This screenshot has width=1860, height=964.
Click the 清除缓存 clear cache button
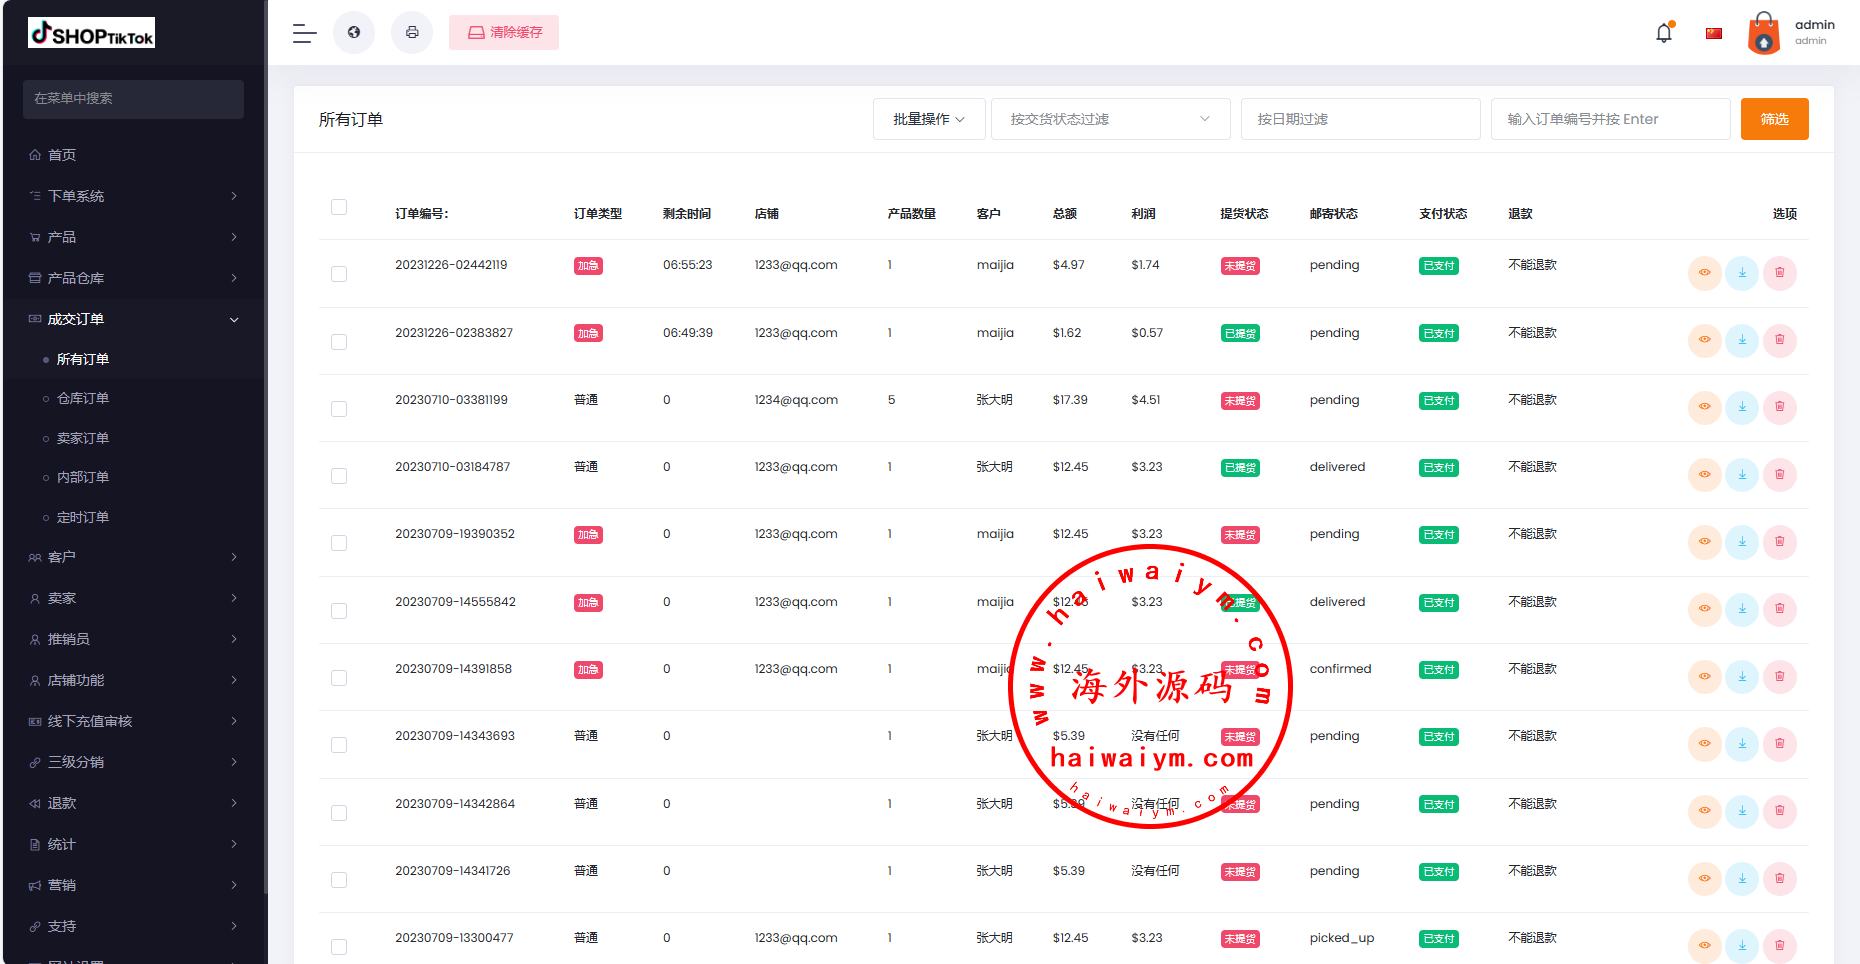coord(504,33)
